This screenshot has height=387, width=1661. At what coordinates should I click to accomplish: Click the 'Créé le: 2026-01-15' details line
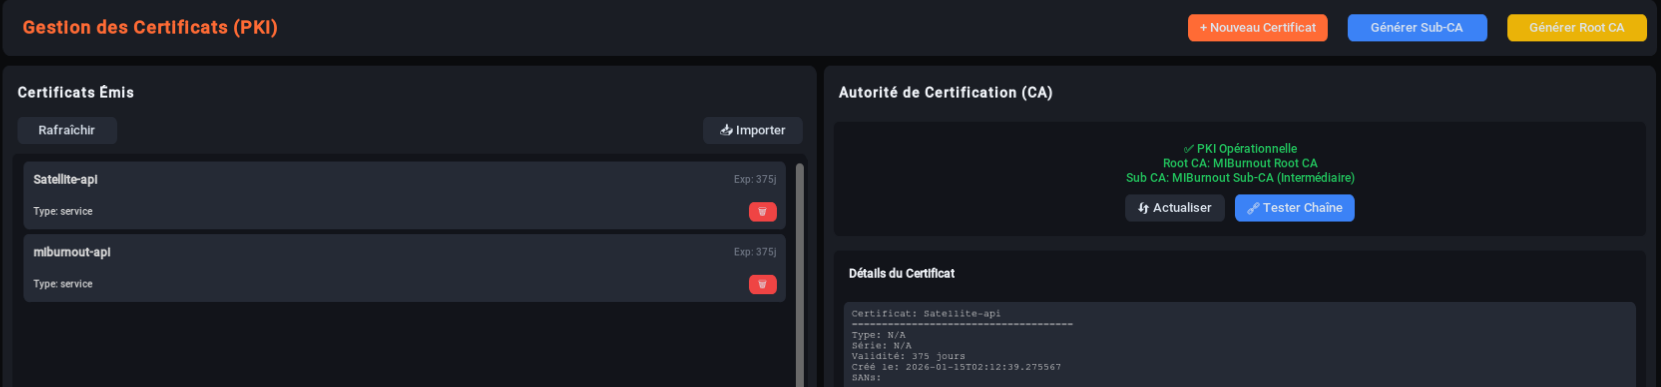pyautogui.click(x=956, y=367)
